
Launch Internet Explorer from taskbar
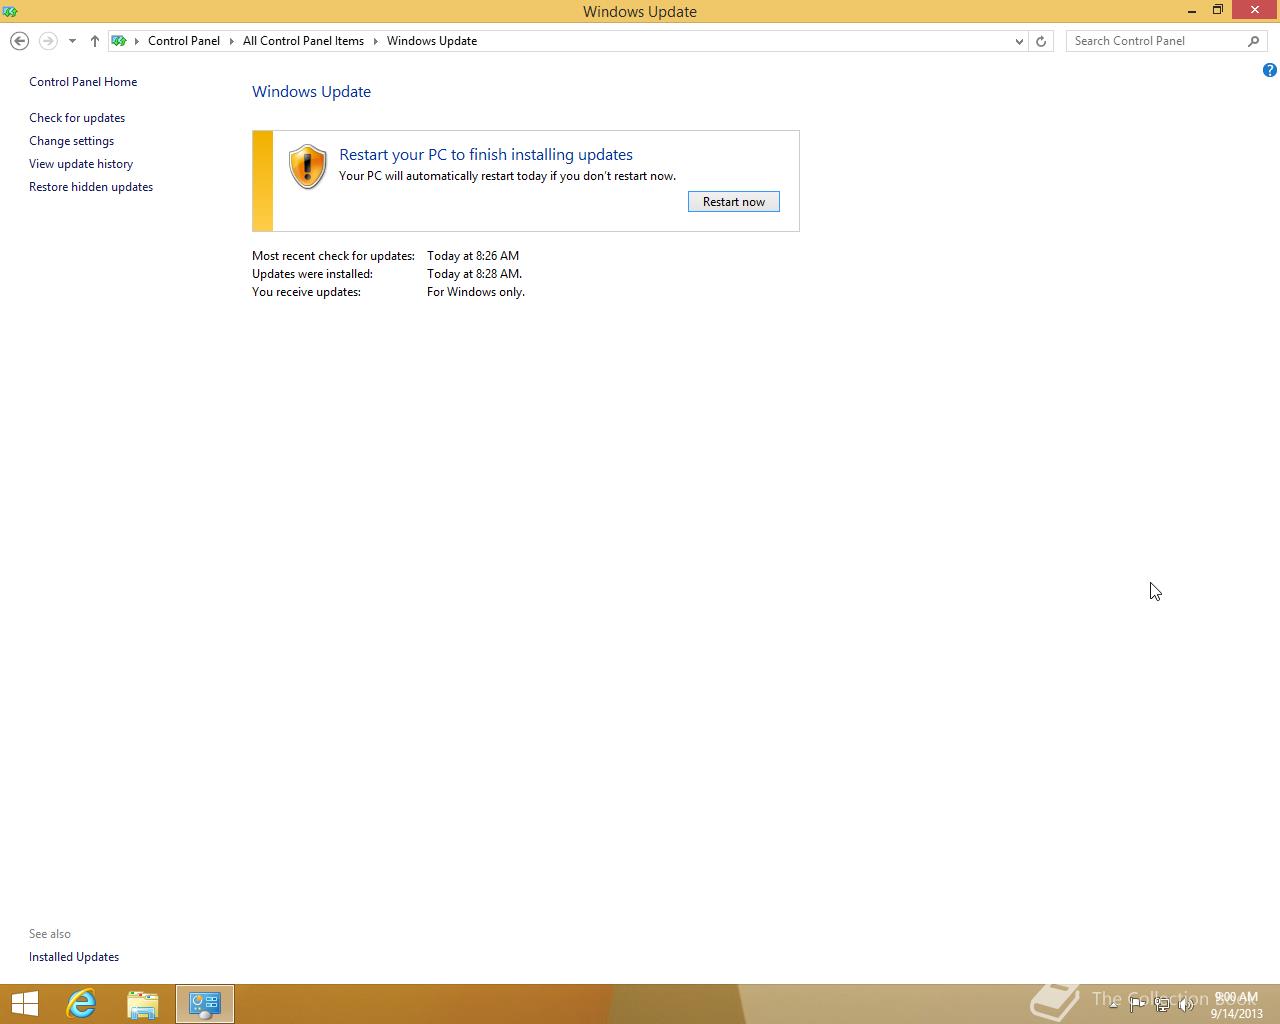(81, 1004)
